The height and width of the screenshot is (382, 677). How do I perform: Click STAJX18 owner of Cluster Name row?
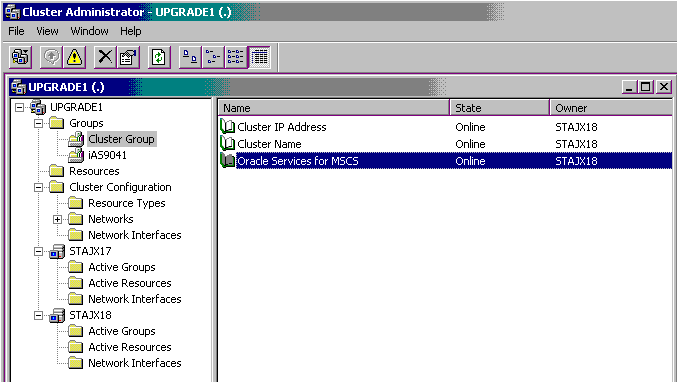576,144
